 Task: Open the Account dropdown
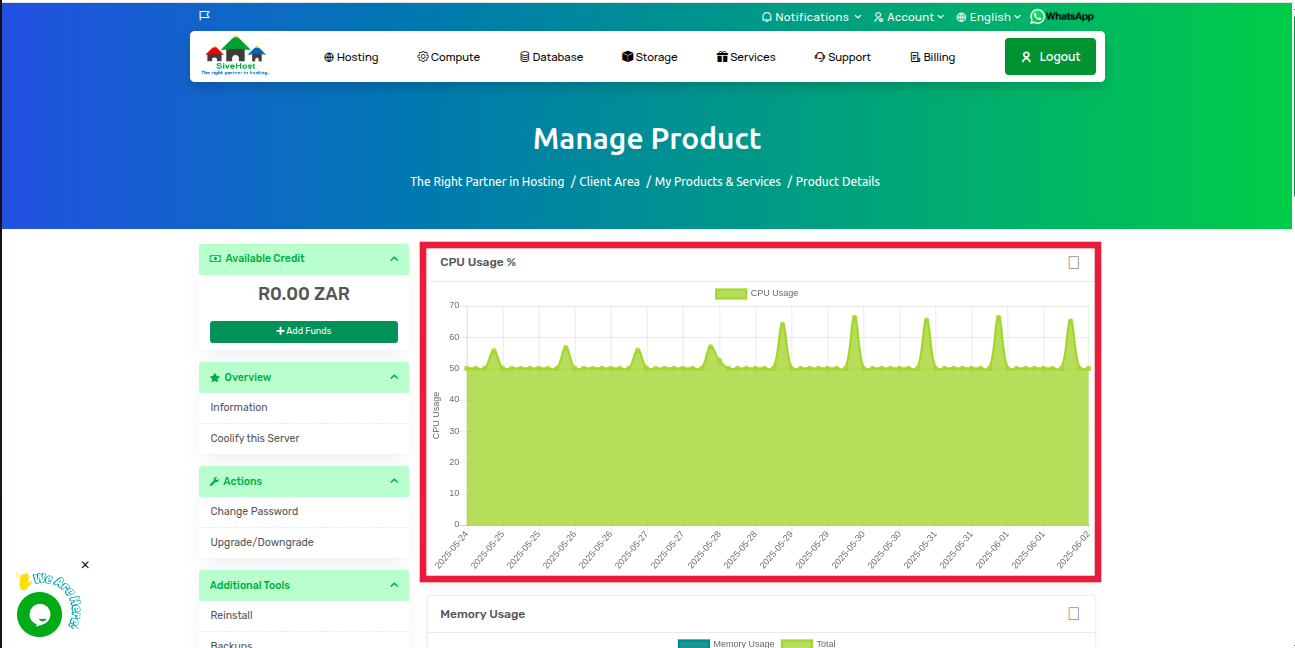pos(909,17)
